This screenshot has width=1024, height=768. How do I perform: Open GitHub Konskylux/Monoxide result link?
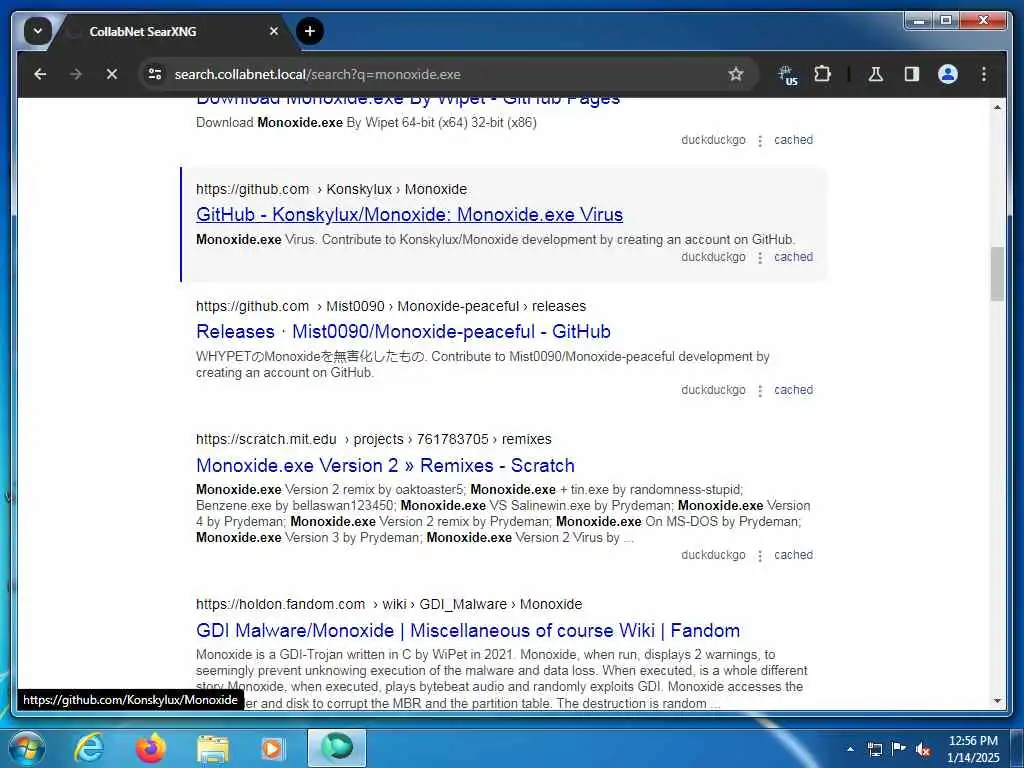tap(409, 214)
